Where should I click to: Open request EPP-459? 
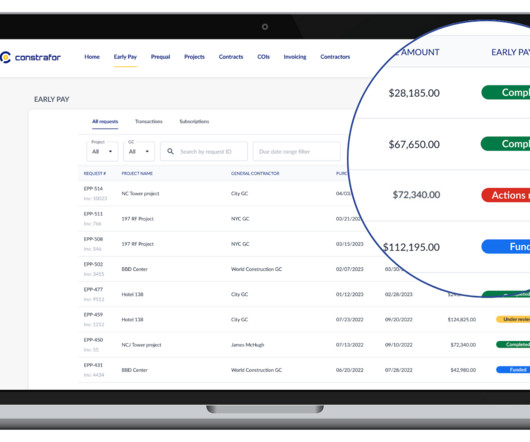click(x=93, y=315)
